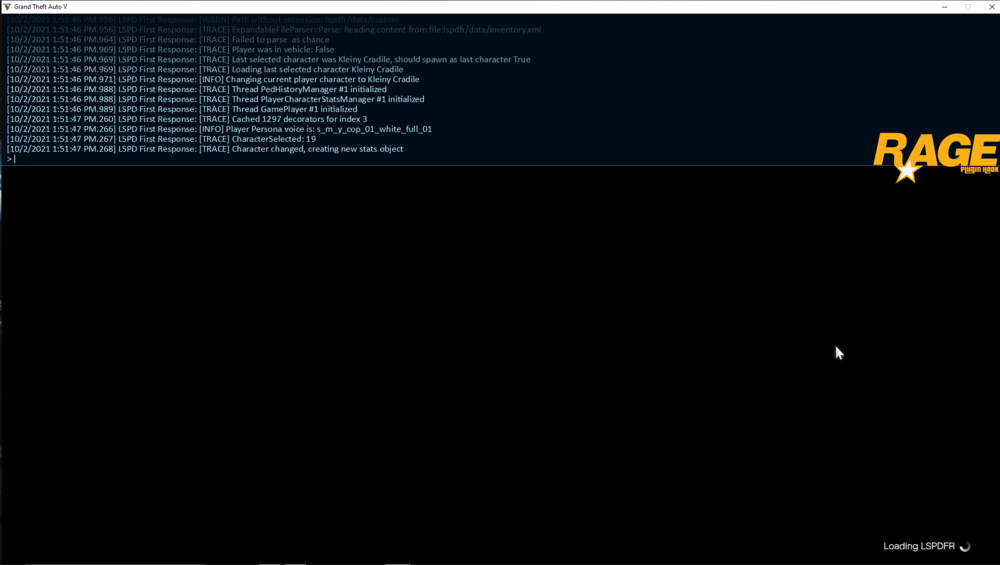Close the Grand Theft Auto V window

tap(992, 6)
